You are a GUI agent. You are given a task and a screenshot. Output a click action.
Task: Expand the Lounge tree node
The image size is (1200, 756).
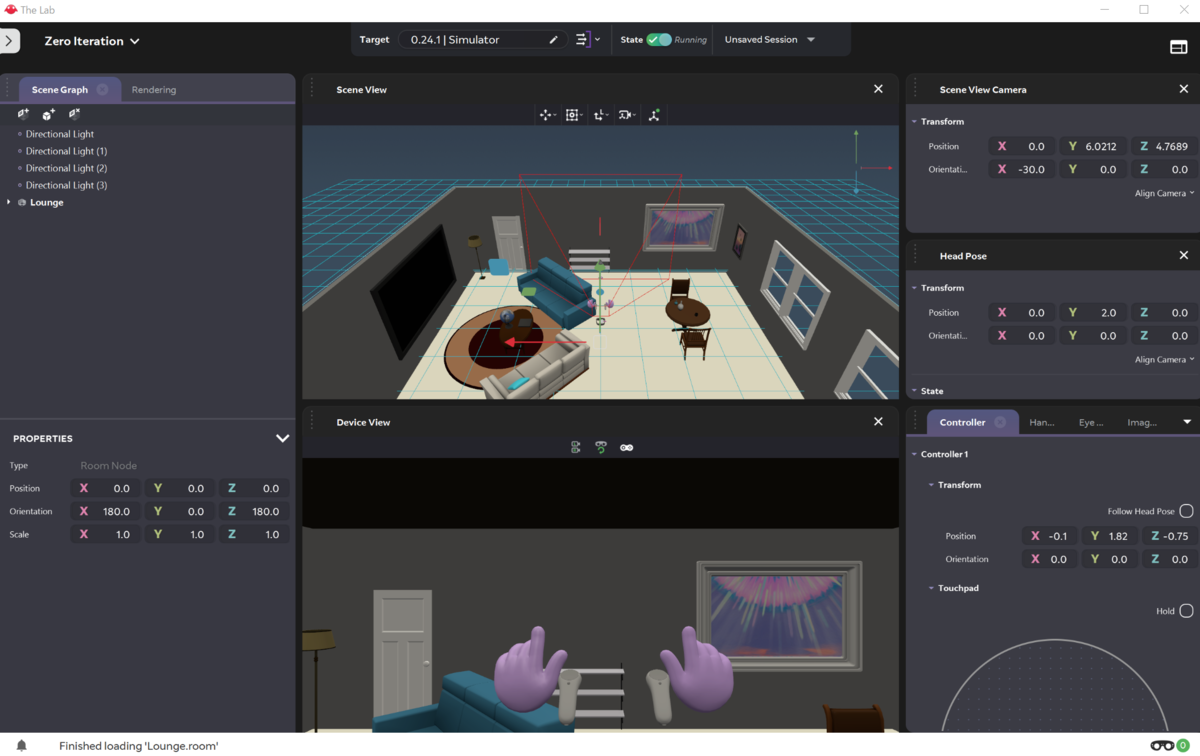[9, 202]
